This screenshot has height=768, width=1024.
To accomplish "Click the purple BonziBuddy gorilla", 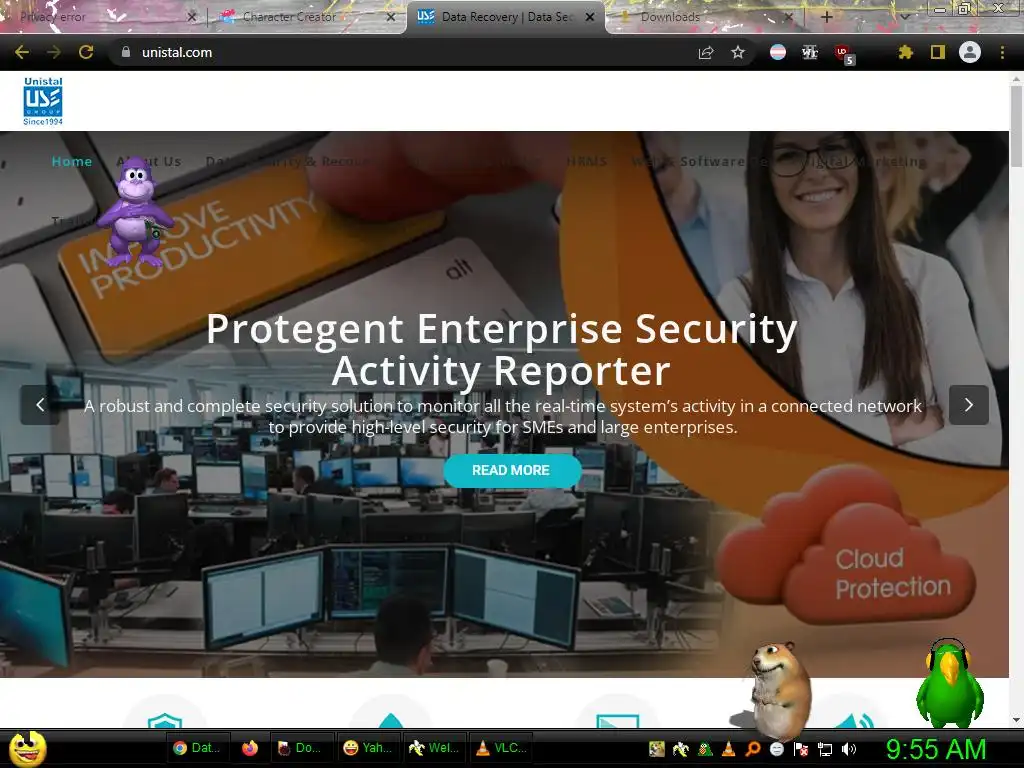I will 135,212.
